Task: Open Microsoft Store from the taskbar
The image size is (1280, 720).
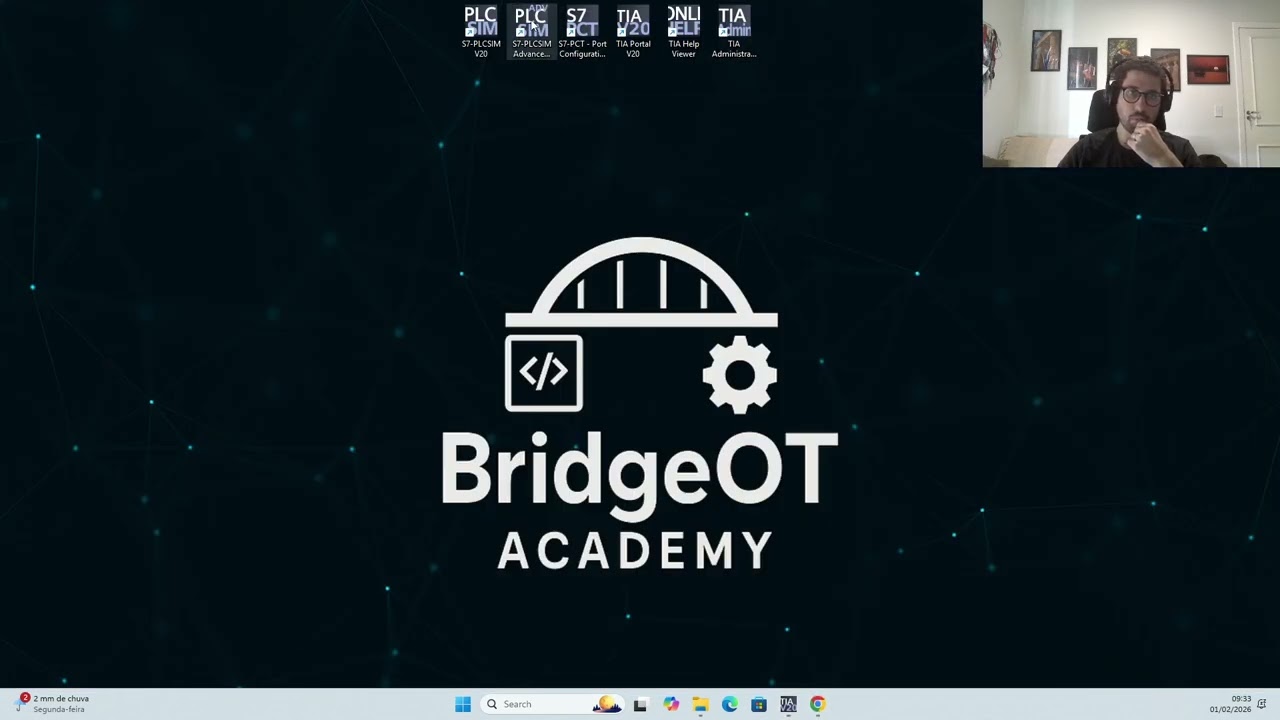Action: click(x=759, y=704)
